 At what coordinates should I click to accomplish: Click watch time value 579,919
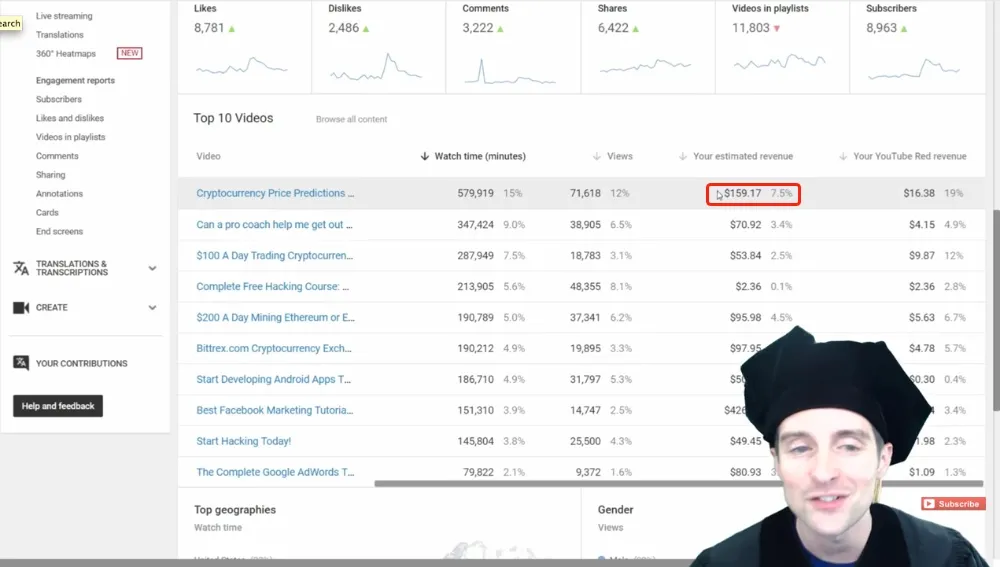pyautogui.click(x=475, y=193)
